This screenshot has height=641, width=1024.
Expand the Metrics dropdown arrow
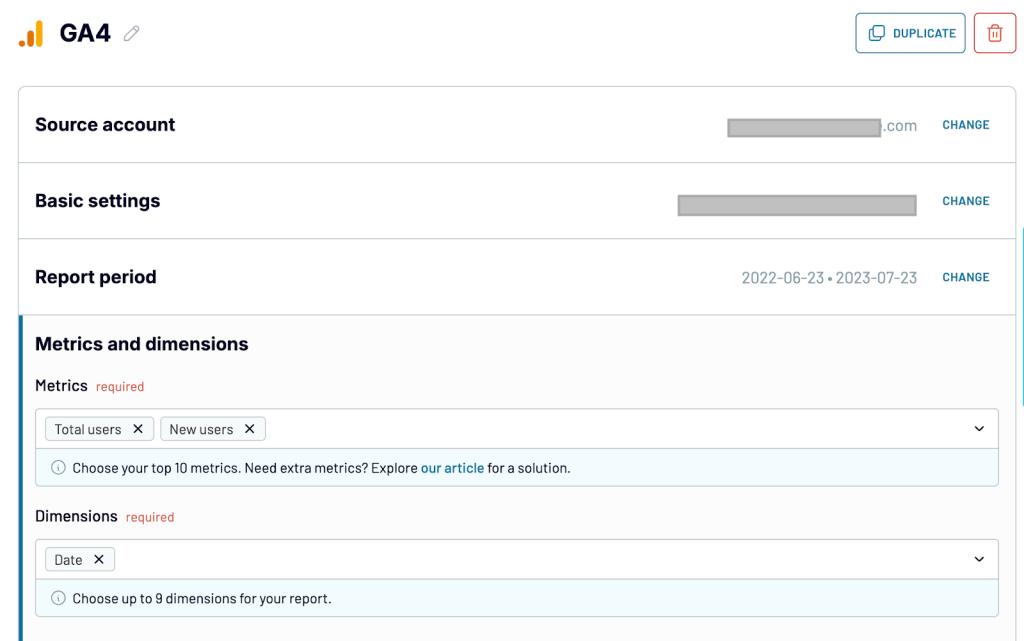[x=979, y=429]
